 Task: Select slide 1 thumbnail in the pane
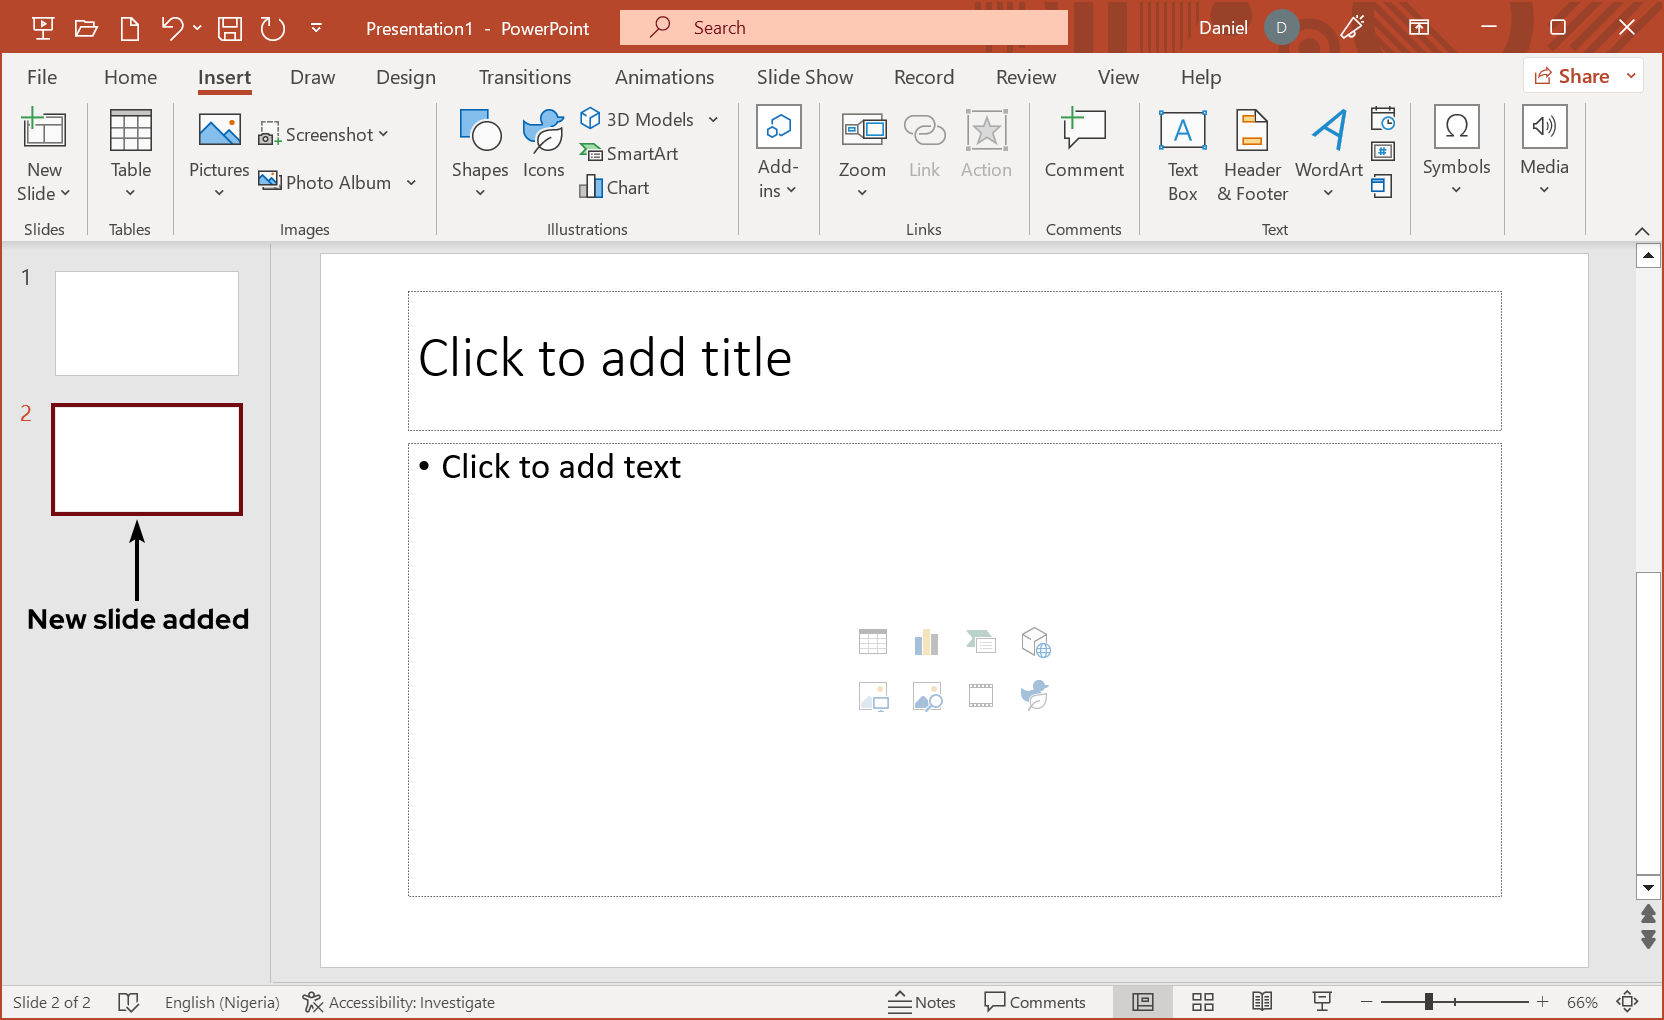146,323
